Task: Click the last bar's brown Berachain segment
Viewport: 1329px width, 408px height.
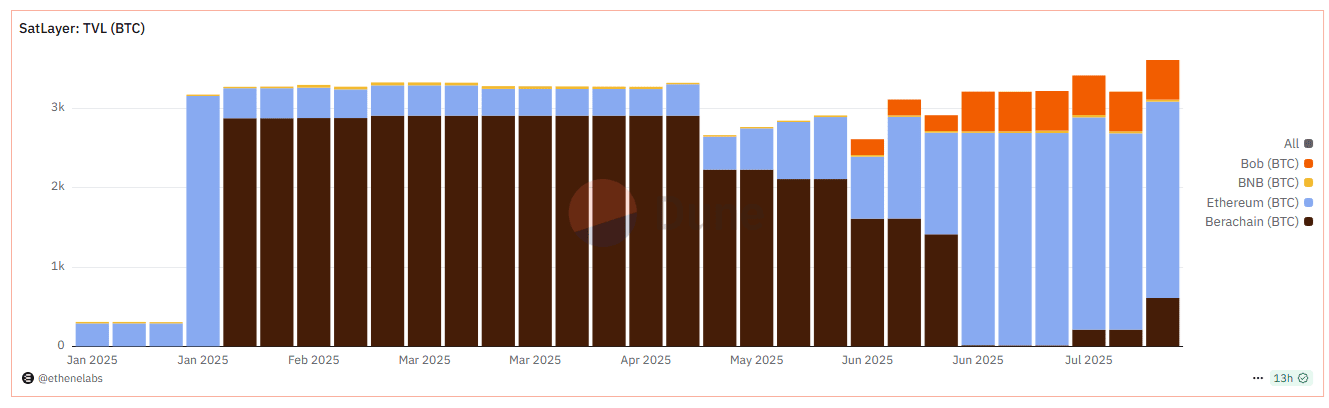Action: click(1163, 322)
